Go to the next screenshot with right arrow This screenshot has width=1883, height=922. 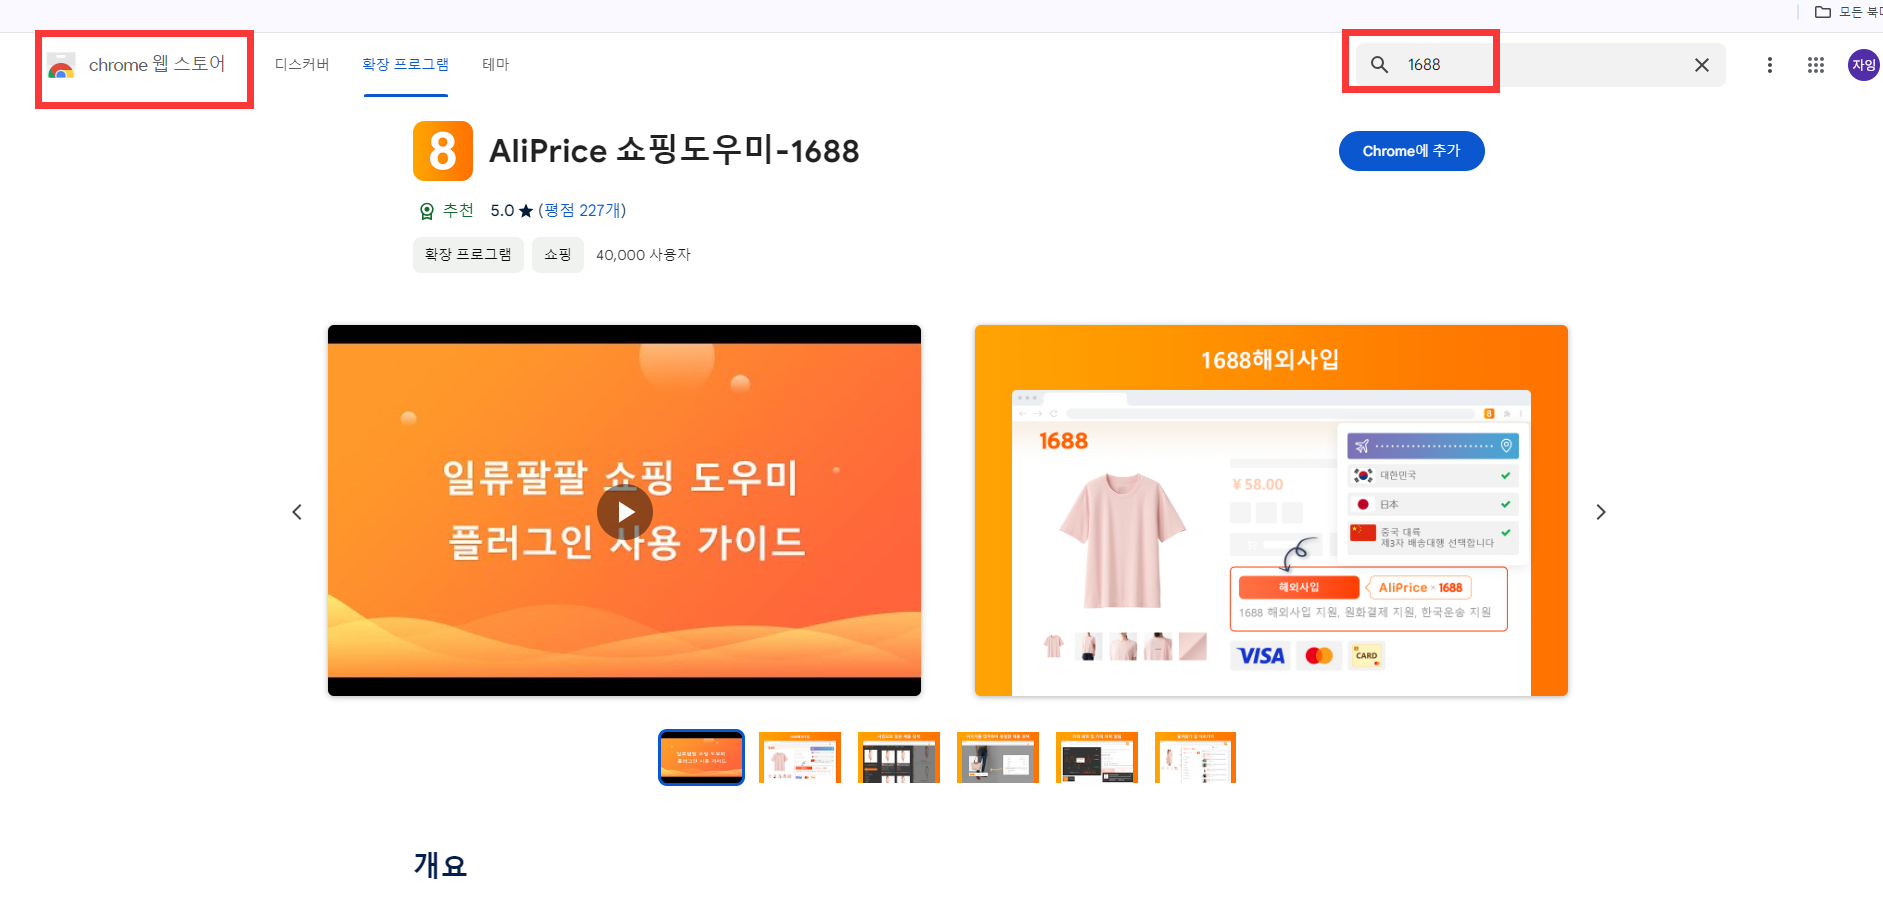click(1600, 512)
